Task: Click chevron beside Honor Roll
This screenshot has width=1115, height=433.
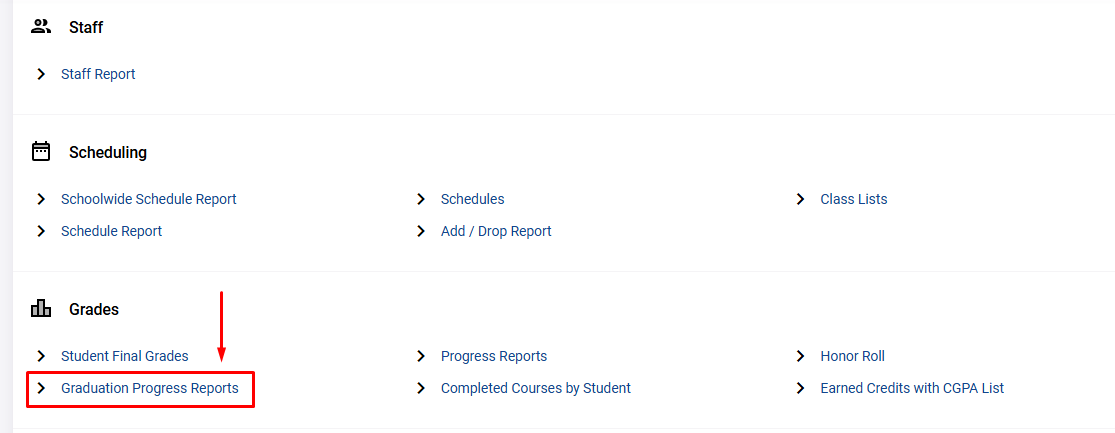Action: [801, 356]
